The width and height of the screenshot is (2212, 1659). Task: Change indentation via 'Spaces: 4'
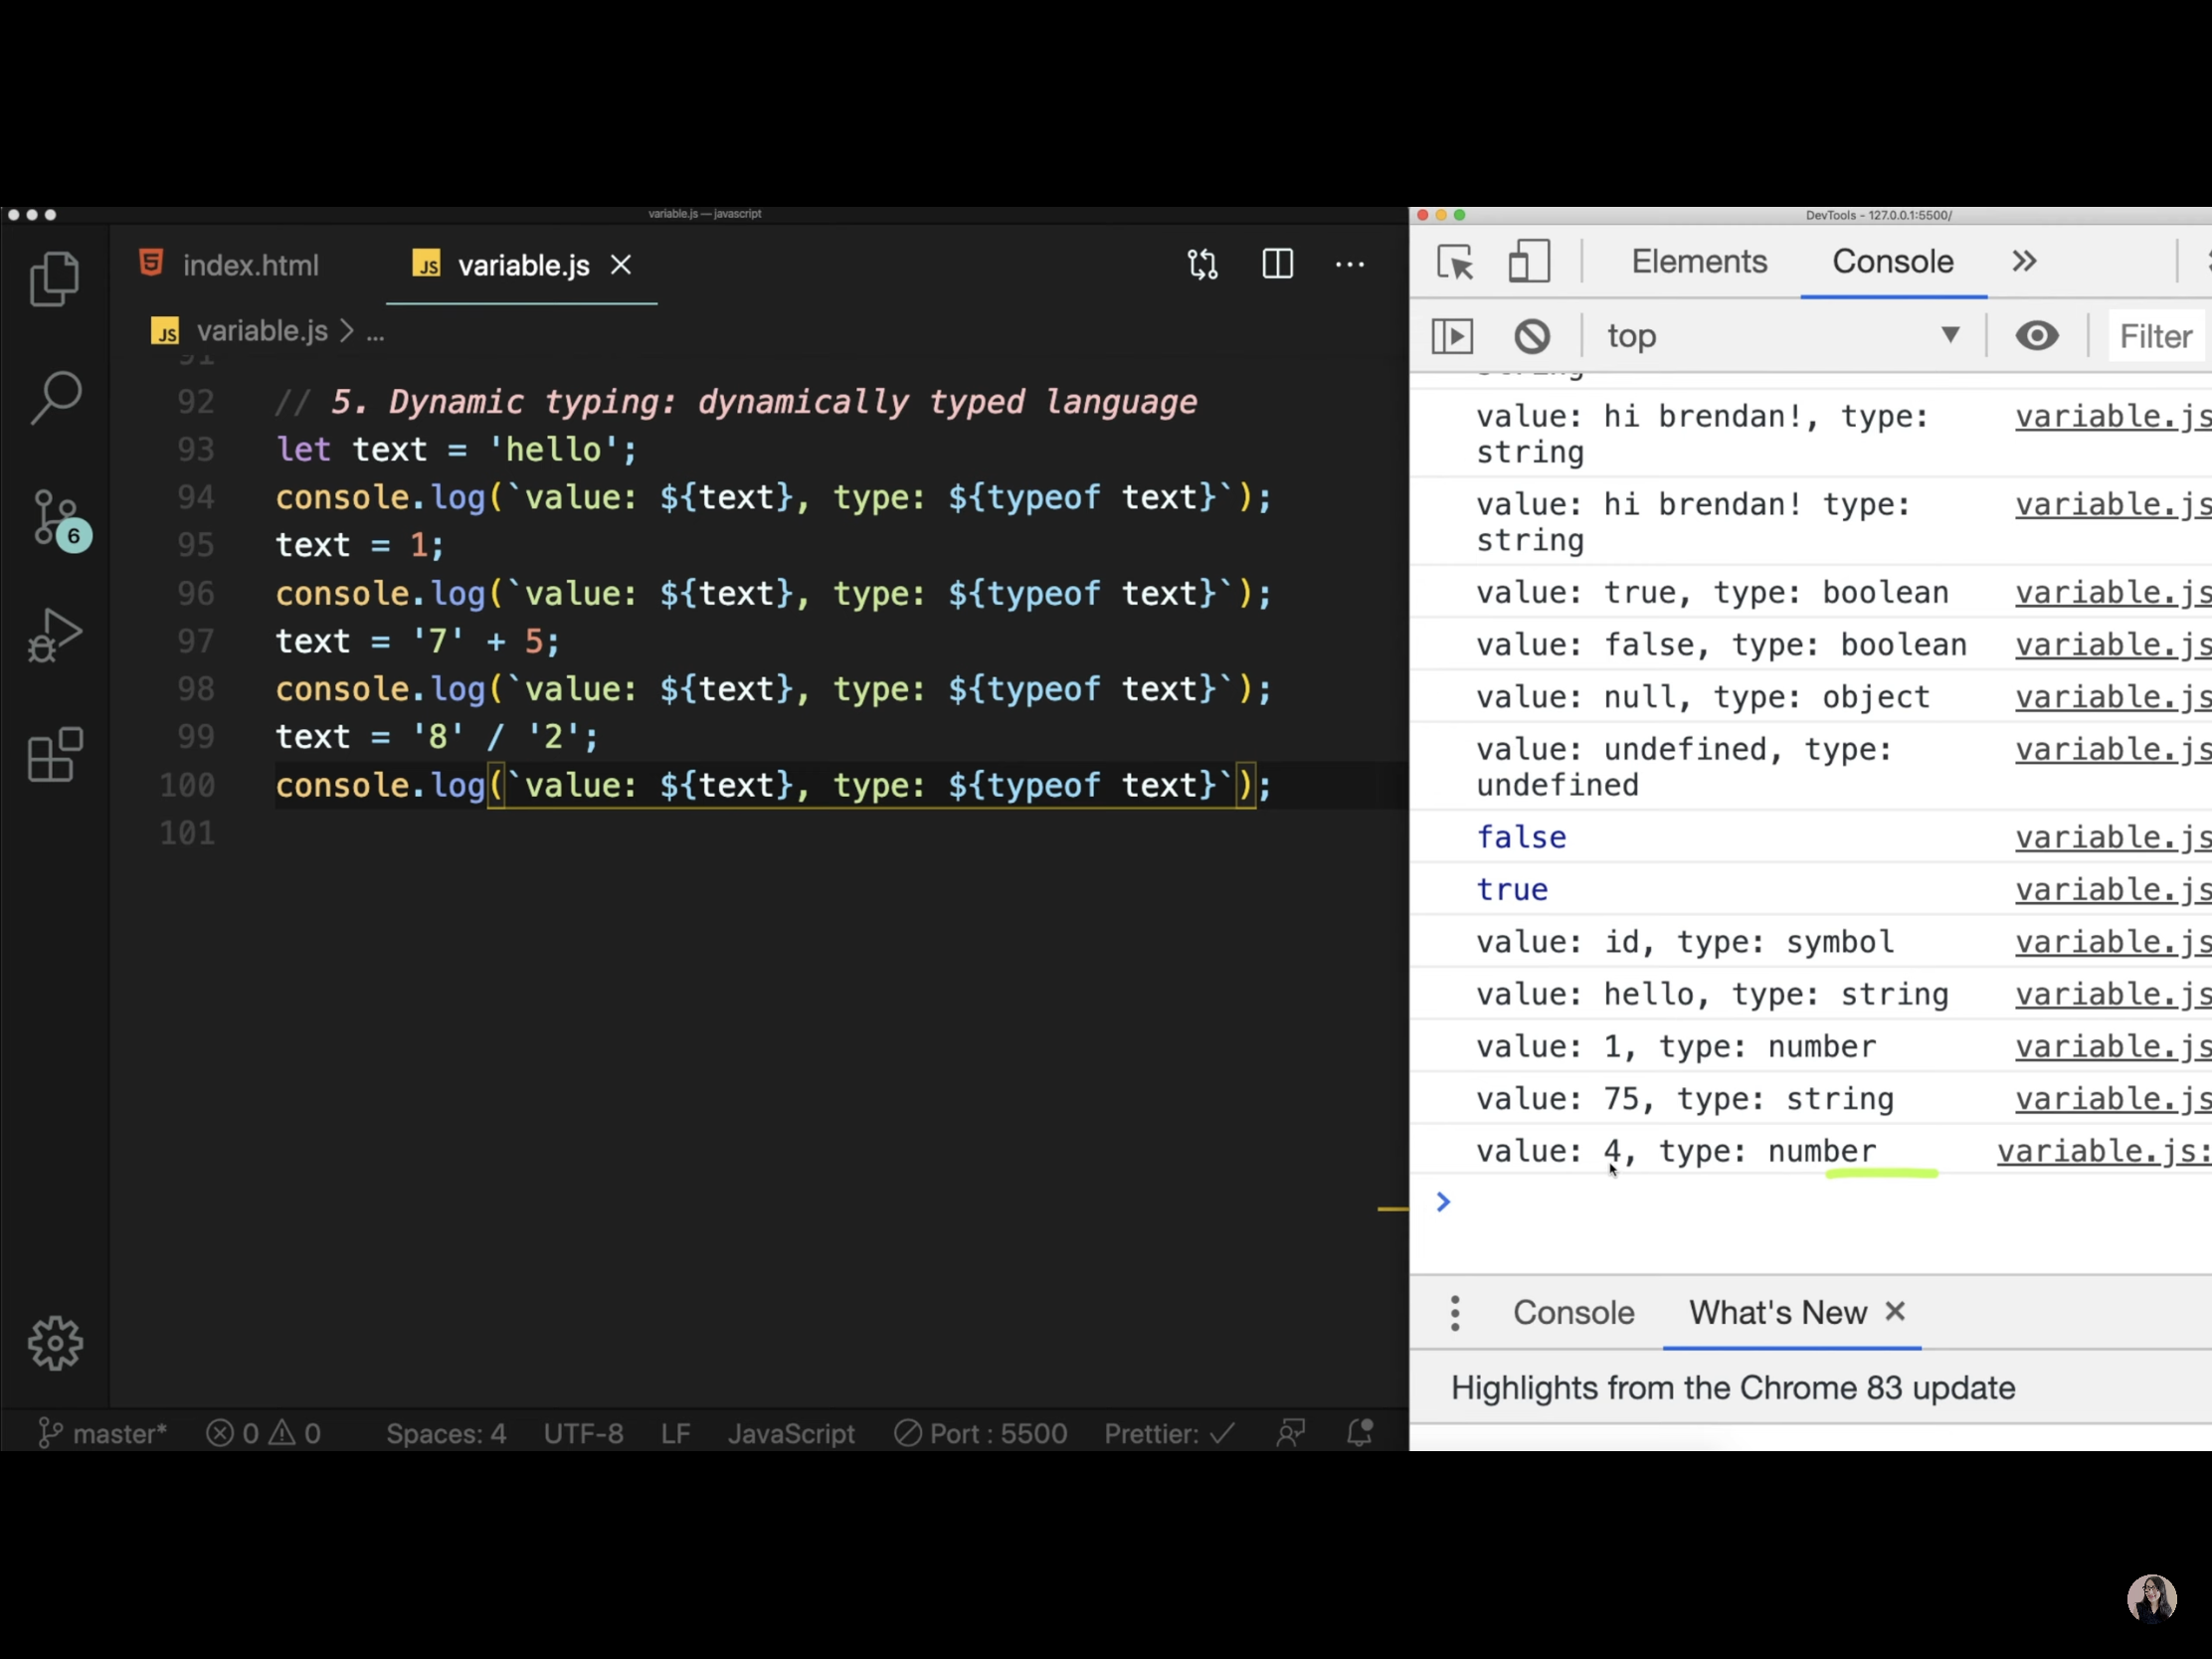coord(446,1433)
